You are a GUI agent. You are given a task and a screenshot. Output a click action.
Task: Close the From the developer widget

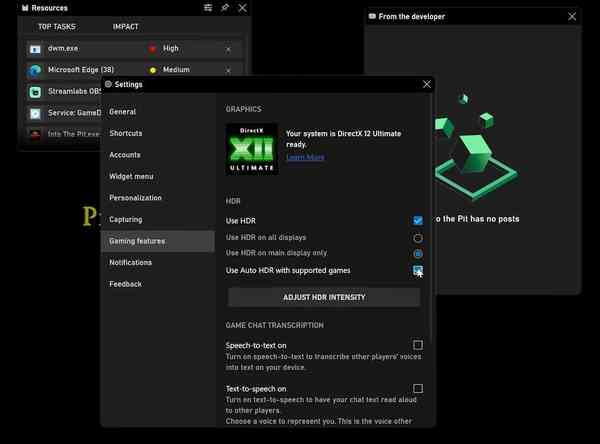571,16
